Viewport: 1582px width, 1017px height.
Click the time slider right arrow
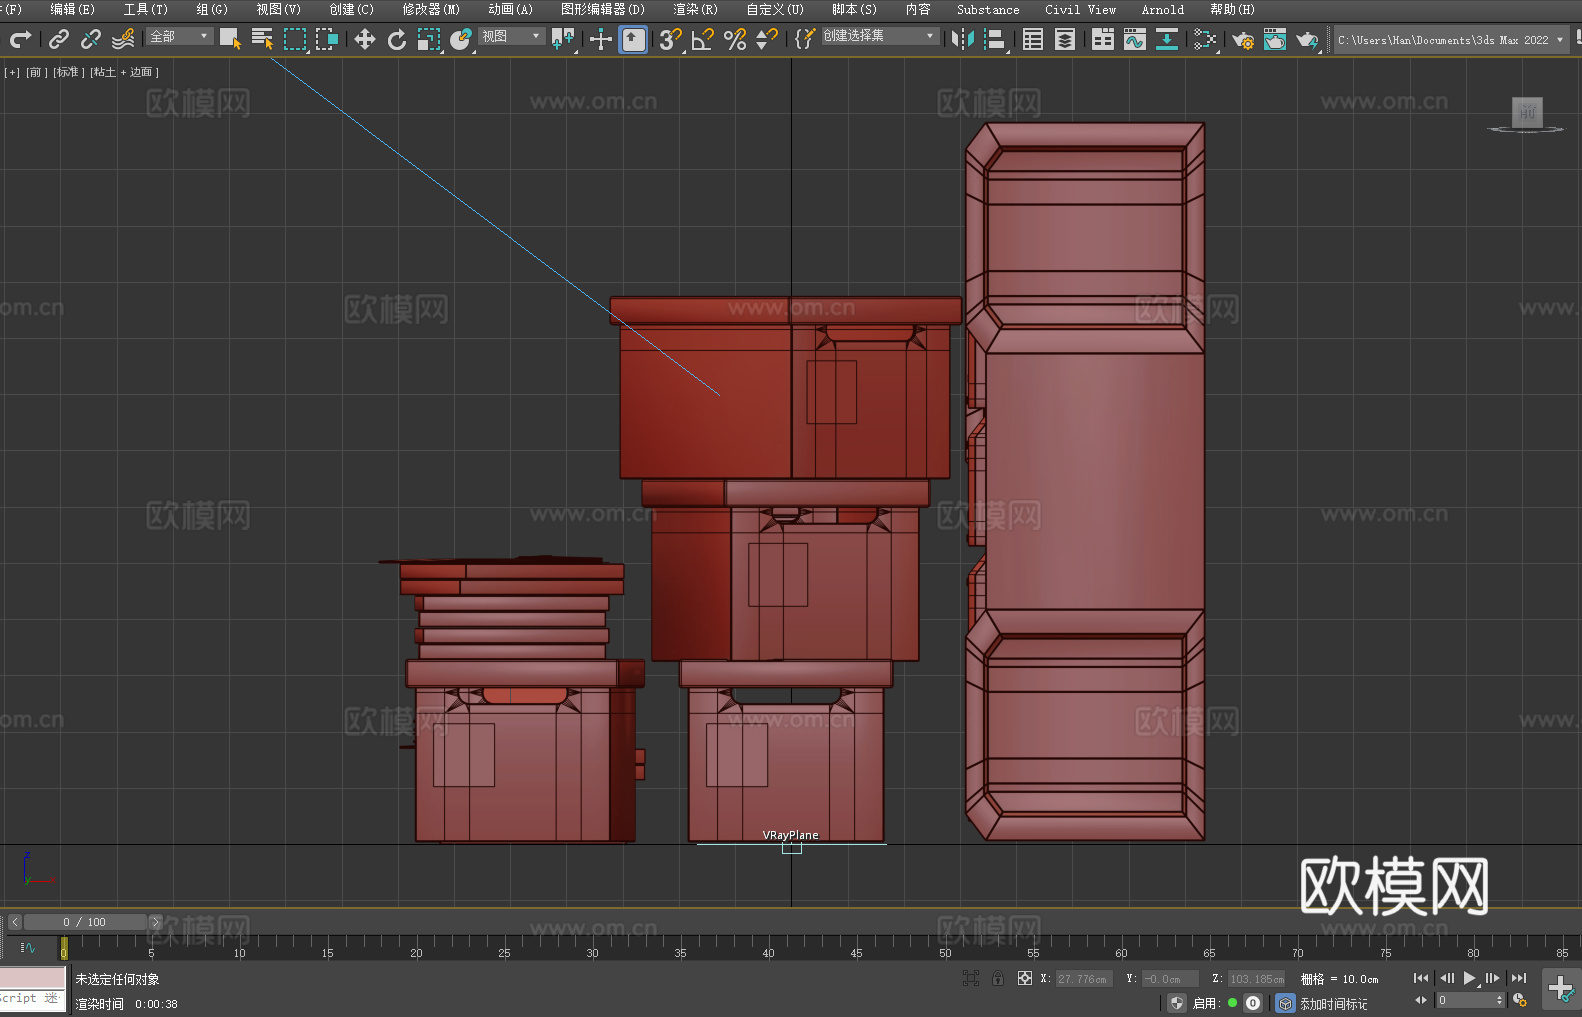(155, 922)
